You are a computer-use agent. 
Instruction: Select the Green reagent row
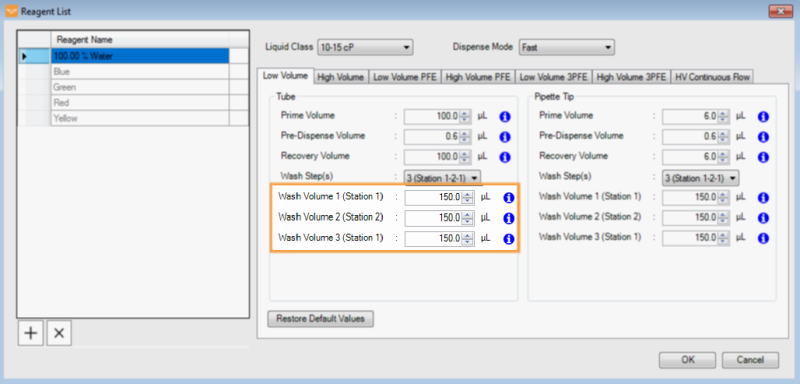point(140,87)
